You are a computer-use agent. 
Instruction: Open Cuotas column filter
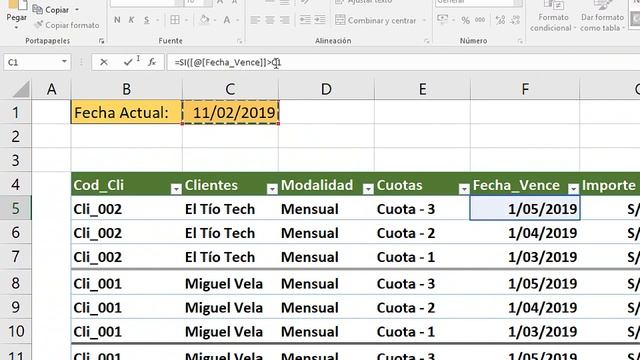pyautogui.click(x=464, y=189)
